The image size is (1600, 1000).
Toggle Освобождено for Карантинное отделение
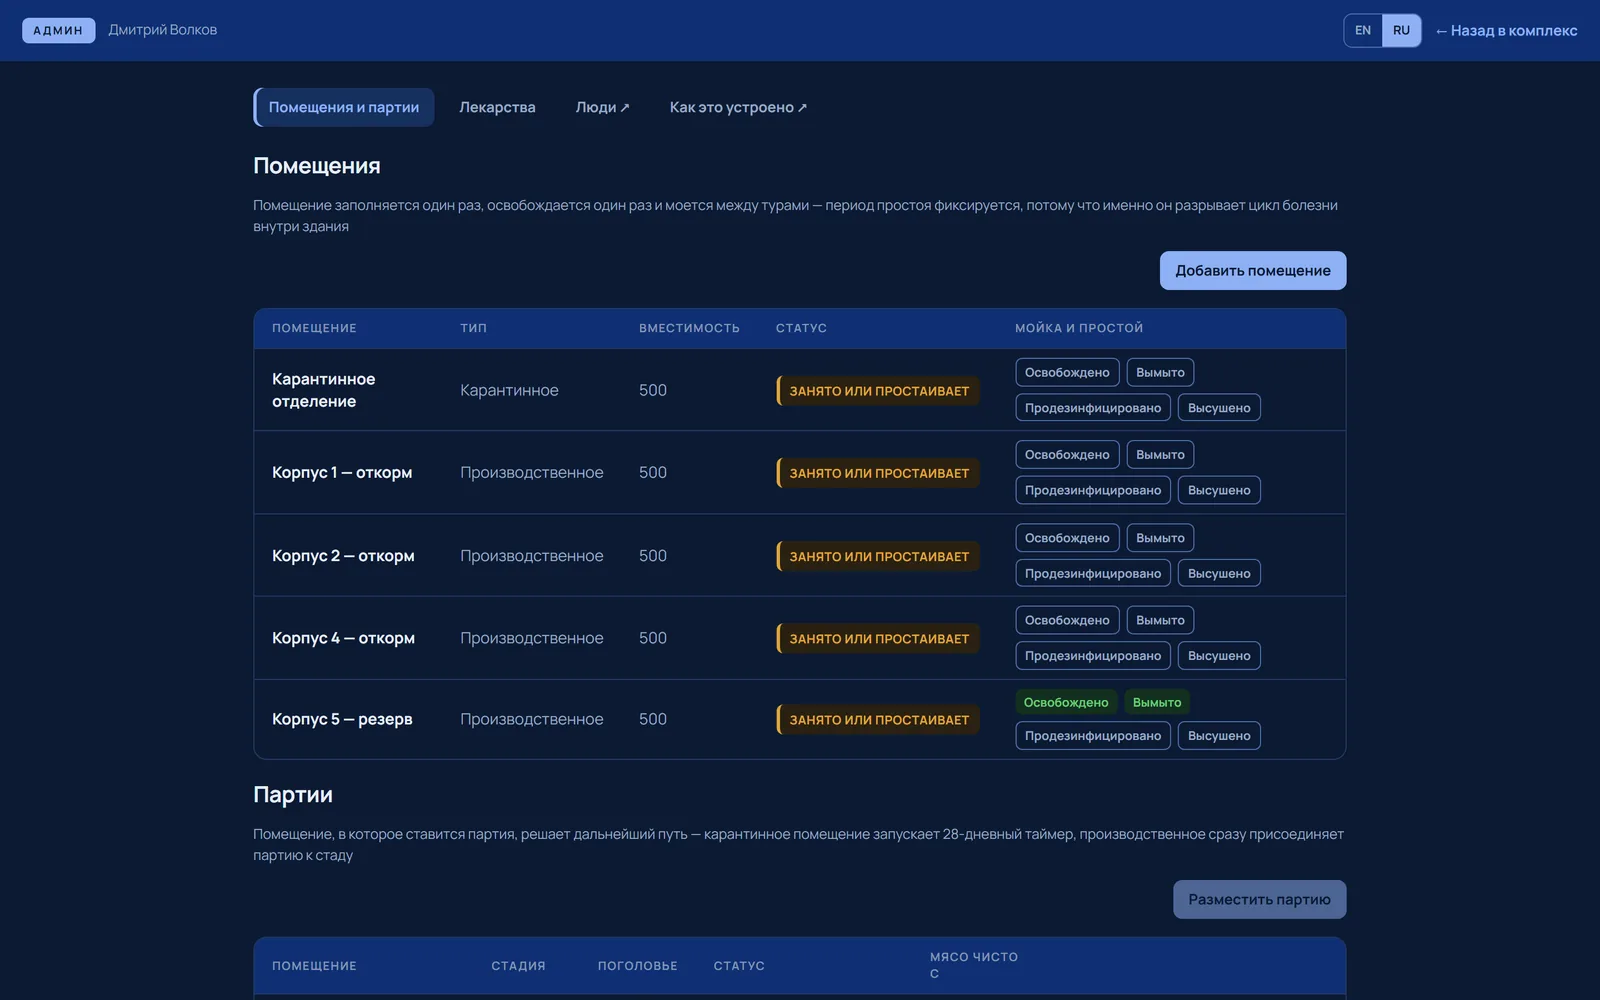1067,373
